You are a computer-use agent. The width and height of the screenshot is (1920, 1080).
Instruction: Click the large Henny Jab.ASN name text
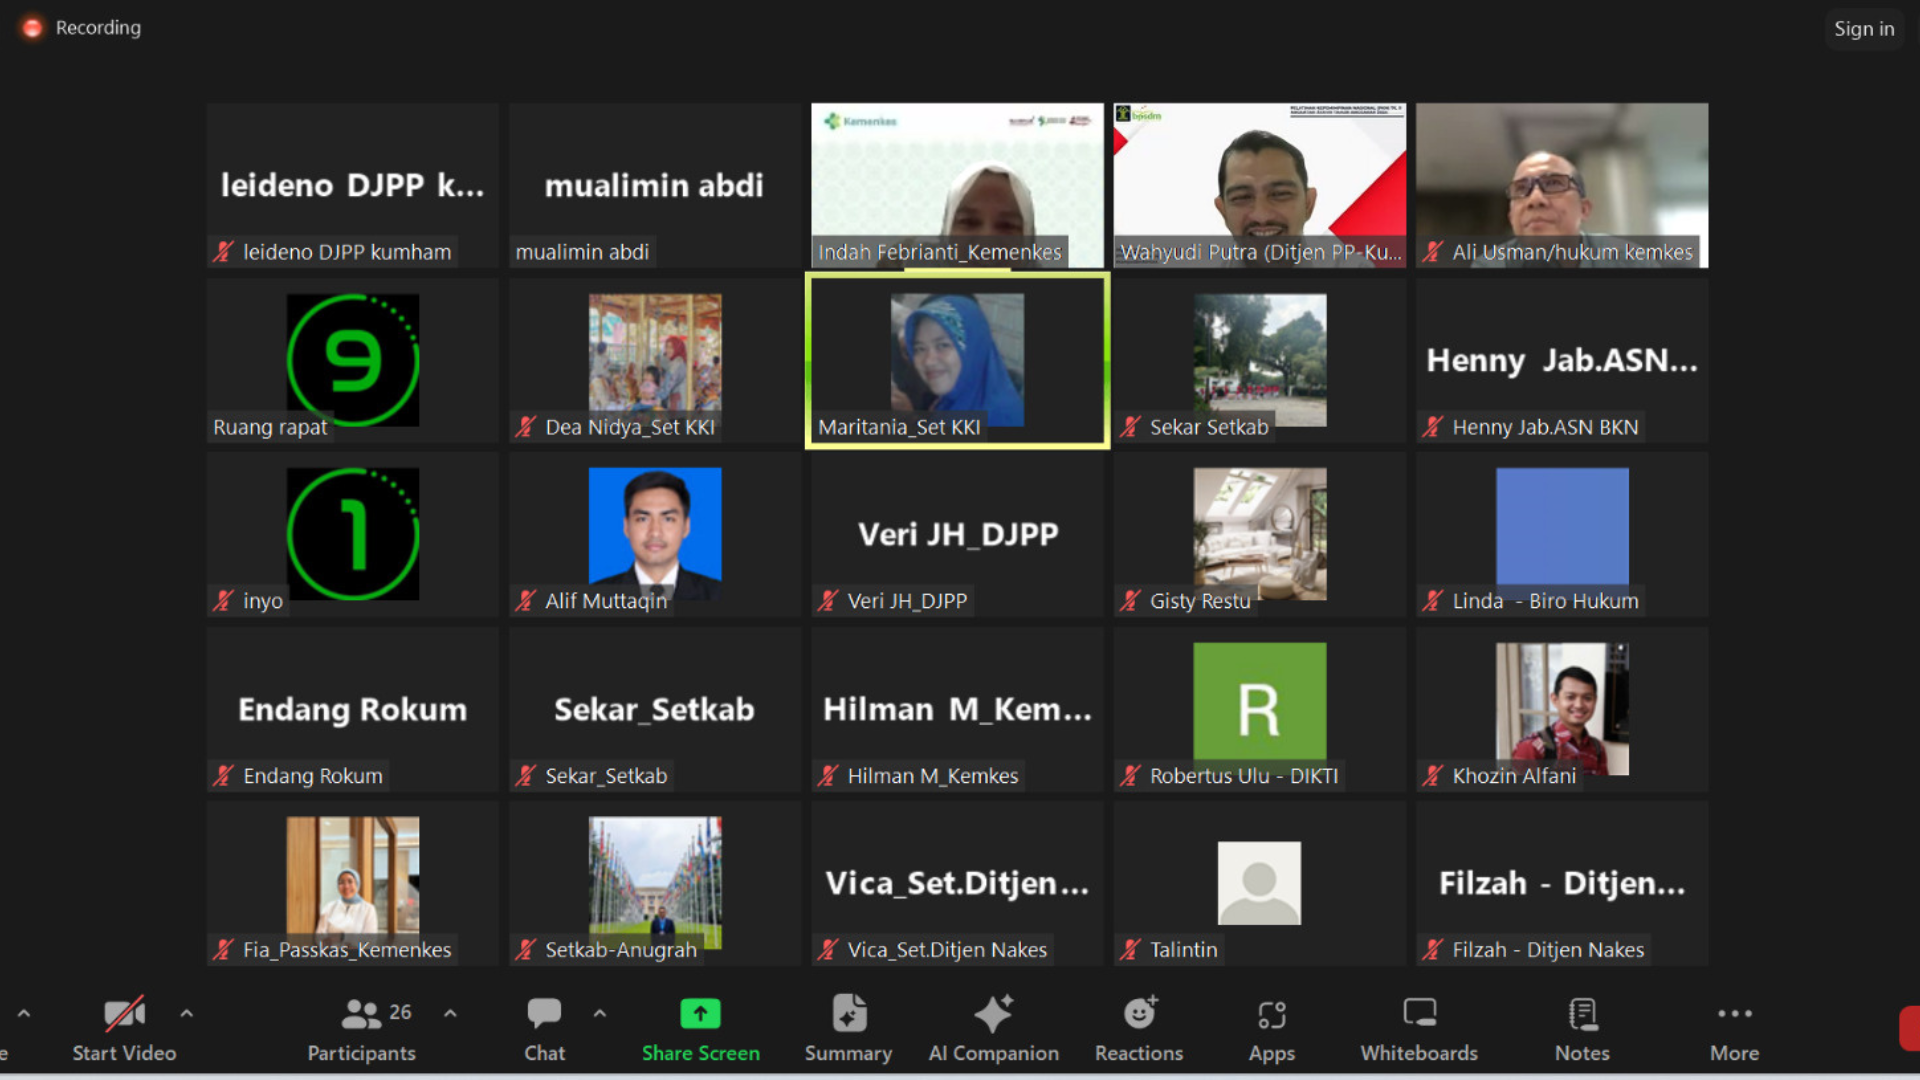[1562, 360]
